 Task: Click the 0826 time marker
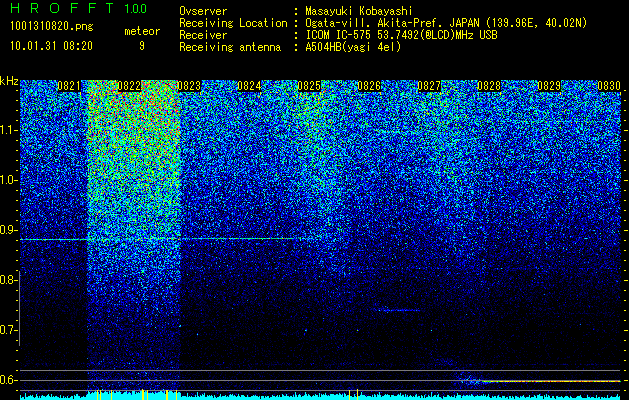coord(369,86)
